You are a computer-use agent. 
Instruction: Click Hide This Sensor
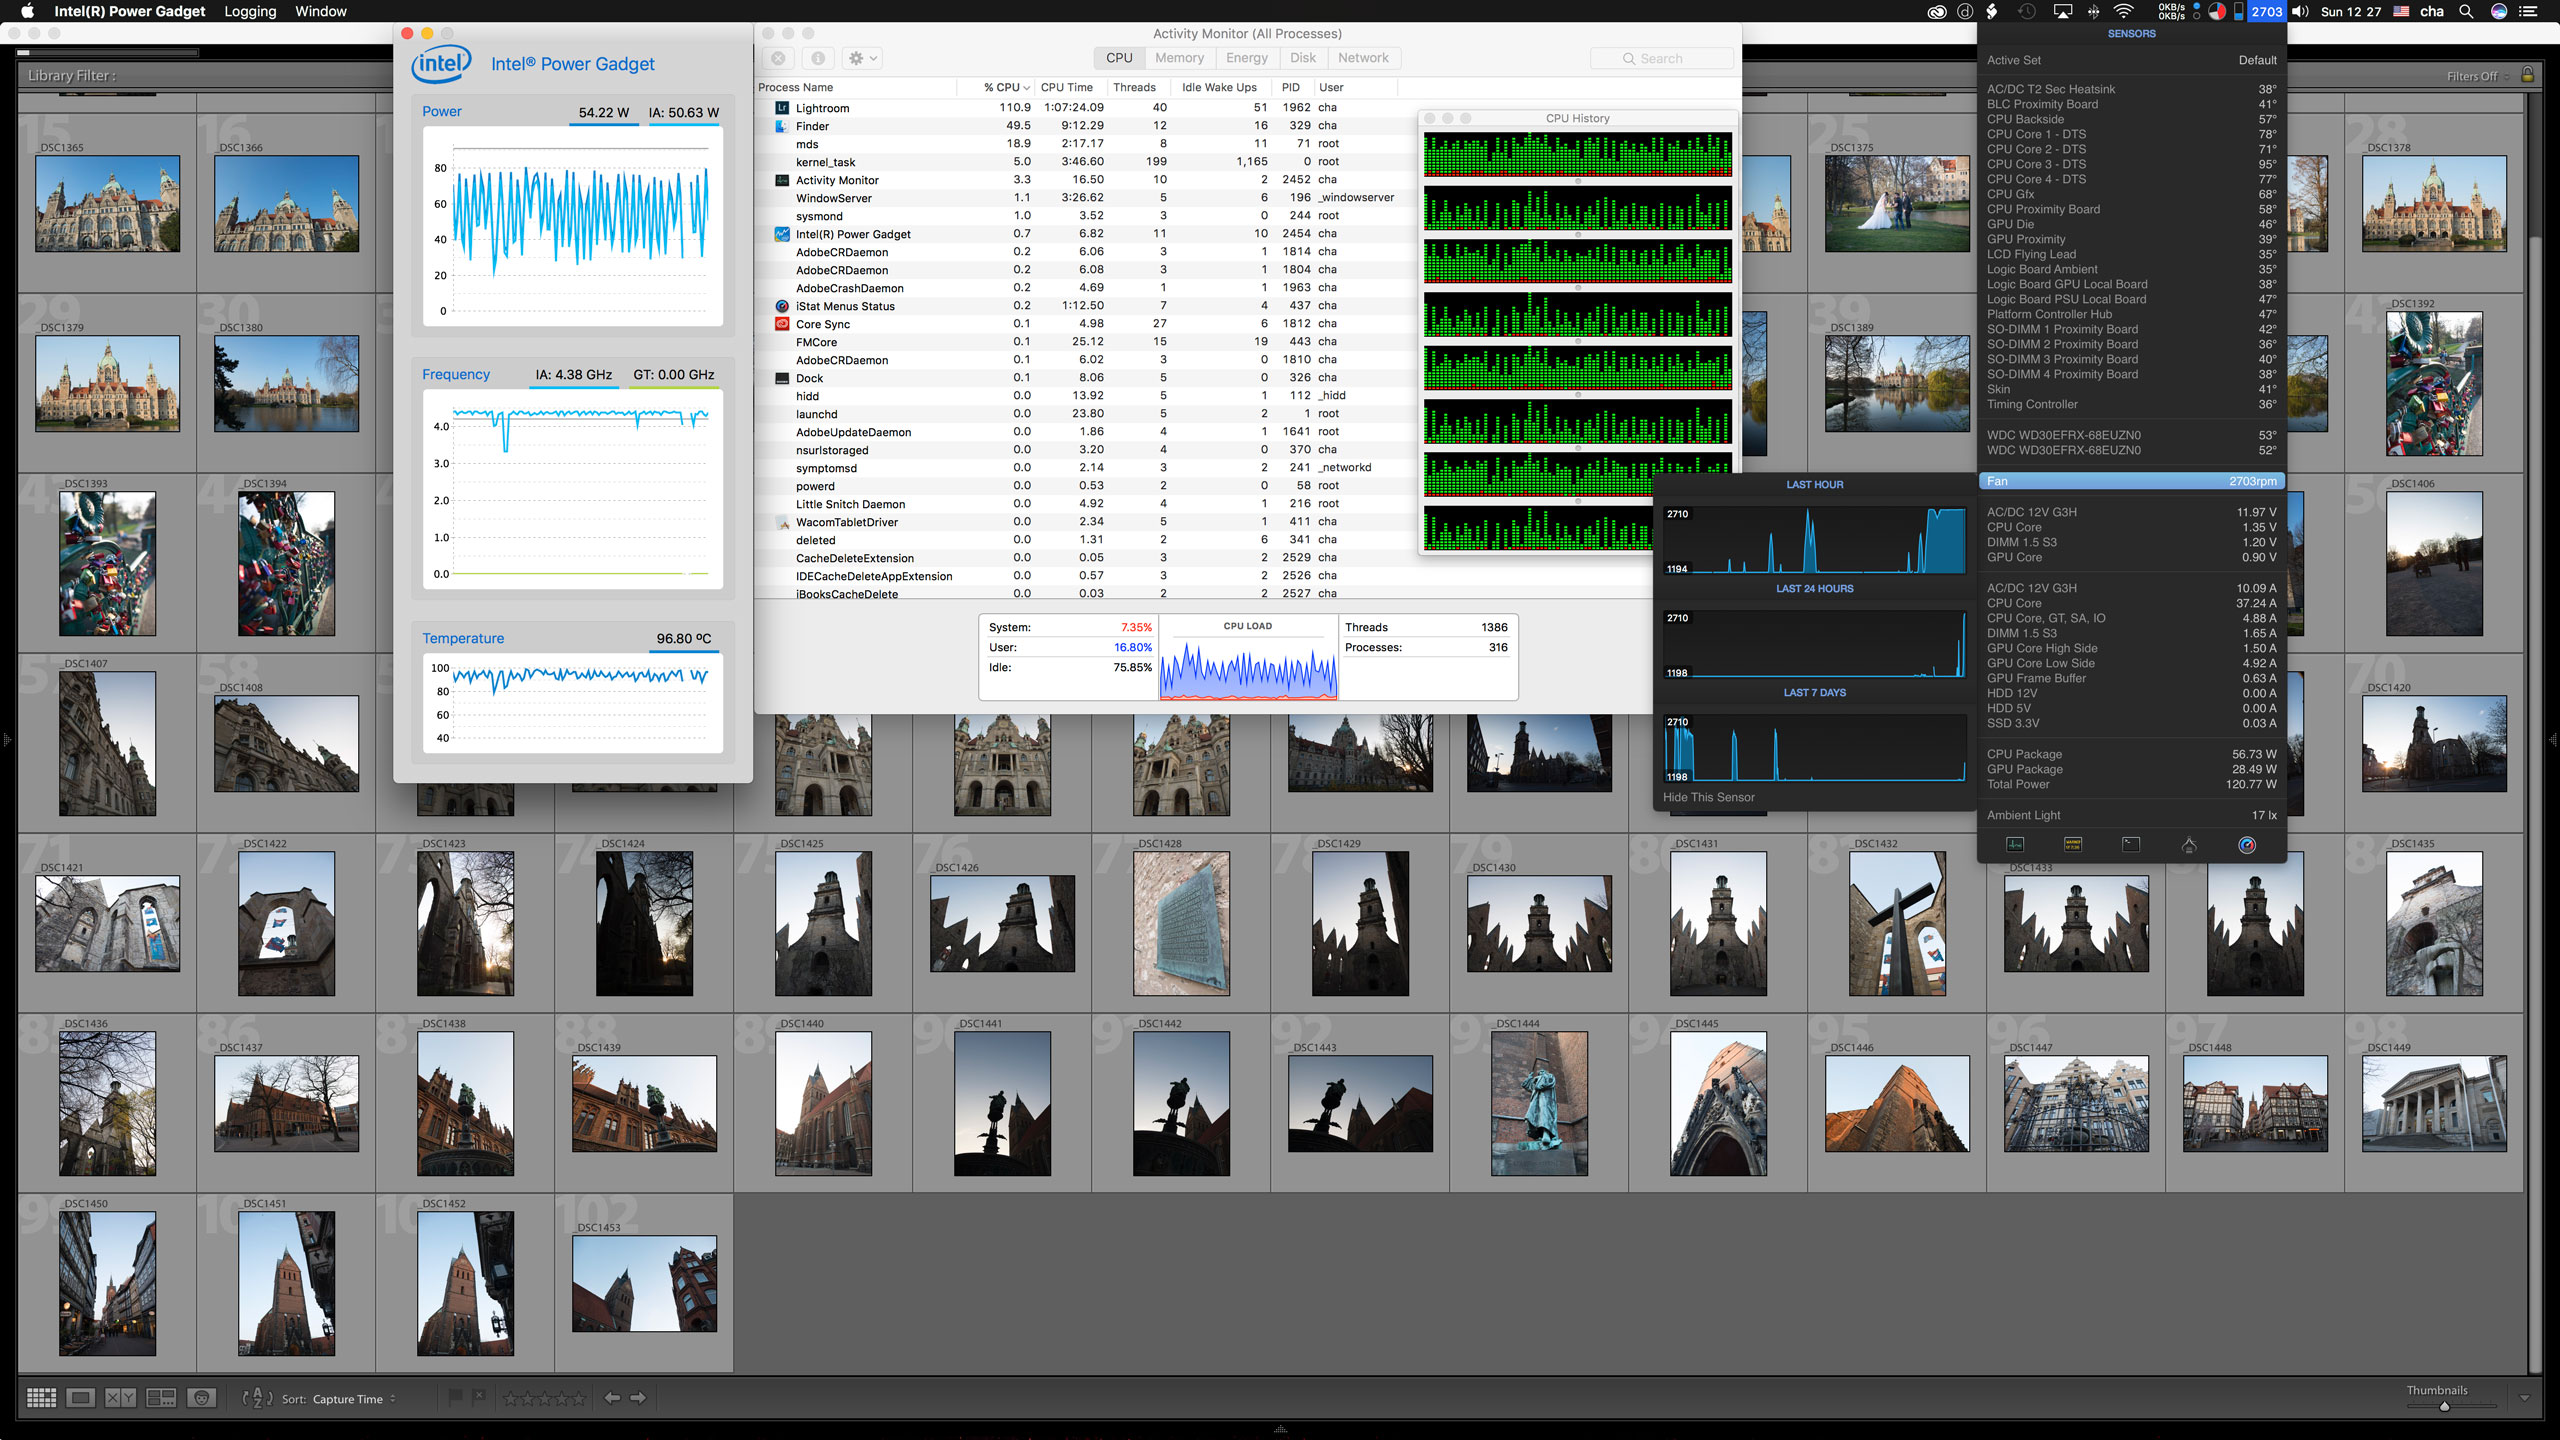(x=1708, y=797)
